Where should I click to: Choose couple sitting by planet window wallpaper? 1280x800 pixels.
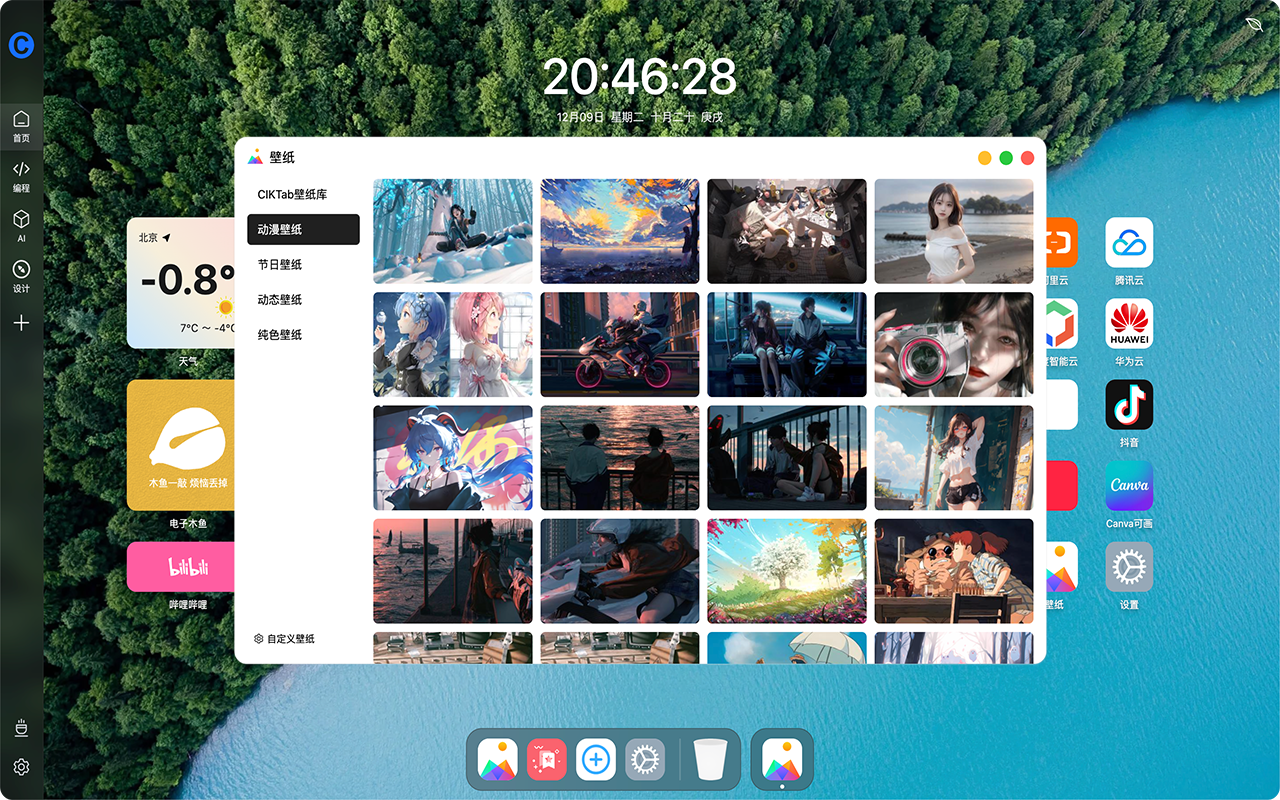(787, 345)
